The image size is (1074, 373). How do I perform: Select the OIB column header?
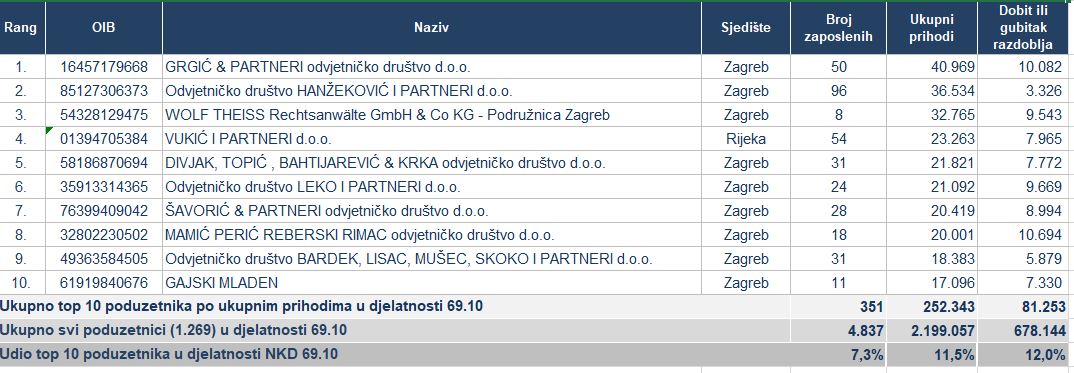click(104, 28)
